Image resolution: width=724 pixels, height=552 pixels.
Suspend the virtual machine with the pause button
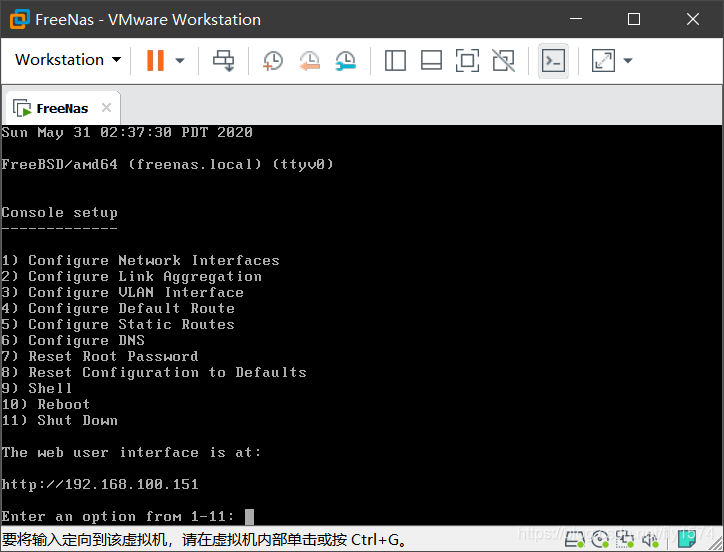[x=155, y=61]
